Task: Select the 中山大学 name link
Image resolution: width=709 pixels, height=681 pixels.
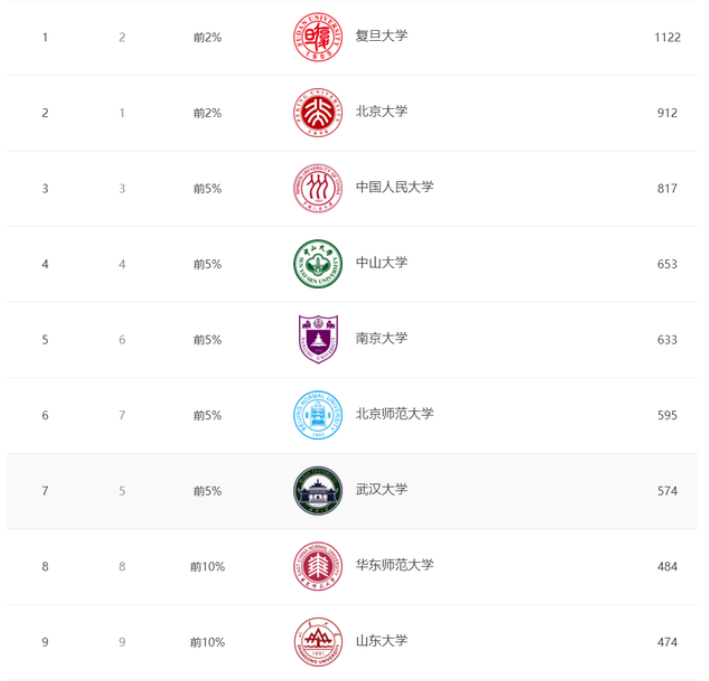Action: [x=381, y=263]
